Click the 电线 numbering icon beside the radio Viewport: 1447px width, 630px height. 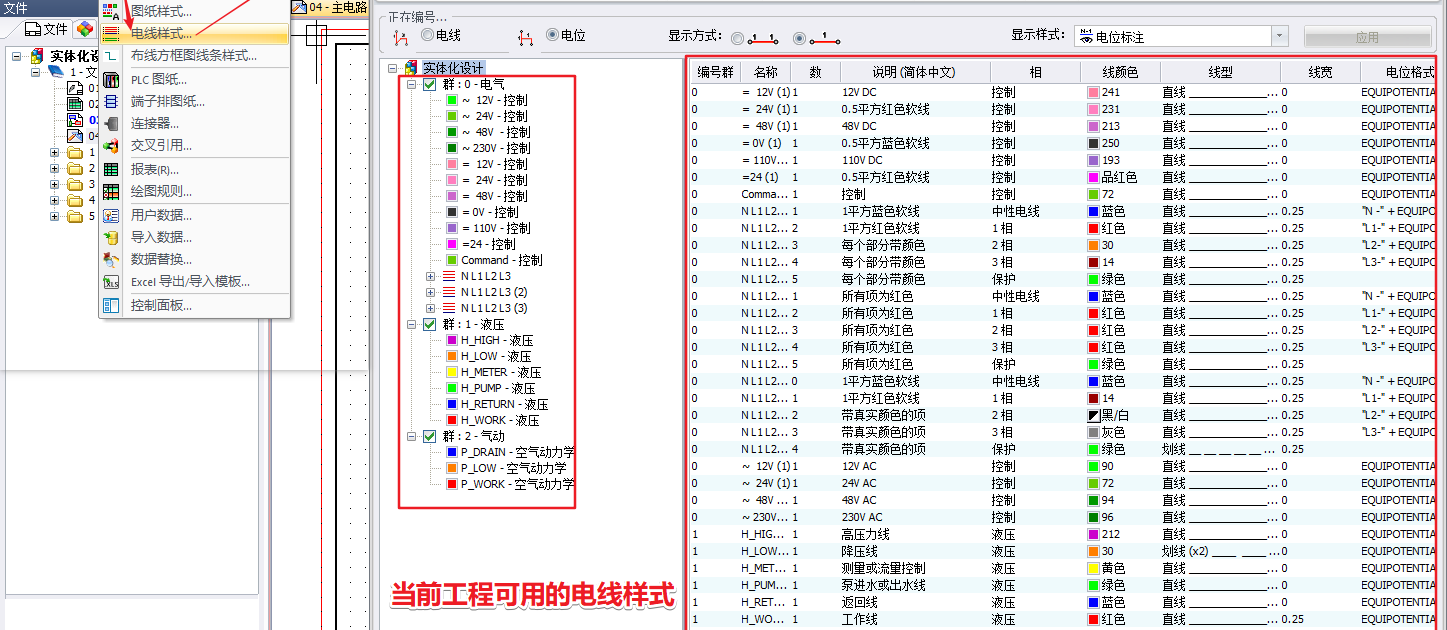[403, 37]
